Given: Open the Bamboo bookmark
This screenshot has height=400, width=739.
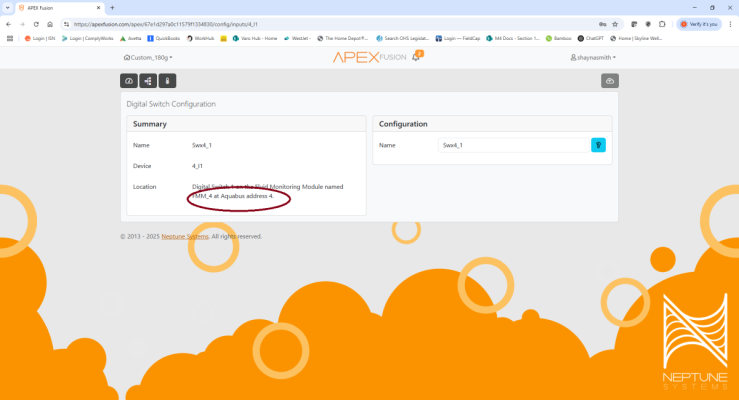Looking at the screenshot, I should [558, 39].
